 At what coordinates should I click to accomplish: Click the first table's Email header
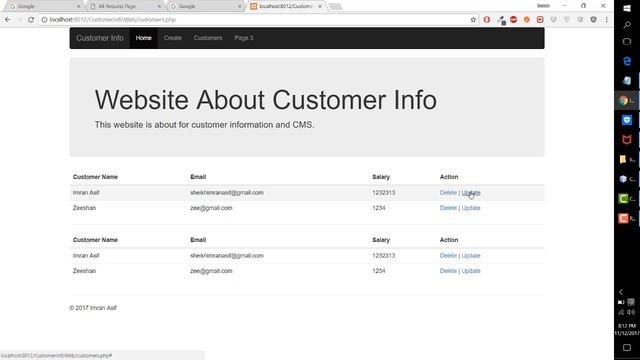coord(198,177)
